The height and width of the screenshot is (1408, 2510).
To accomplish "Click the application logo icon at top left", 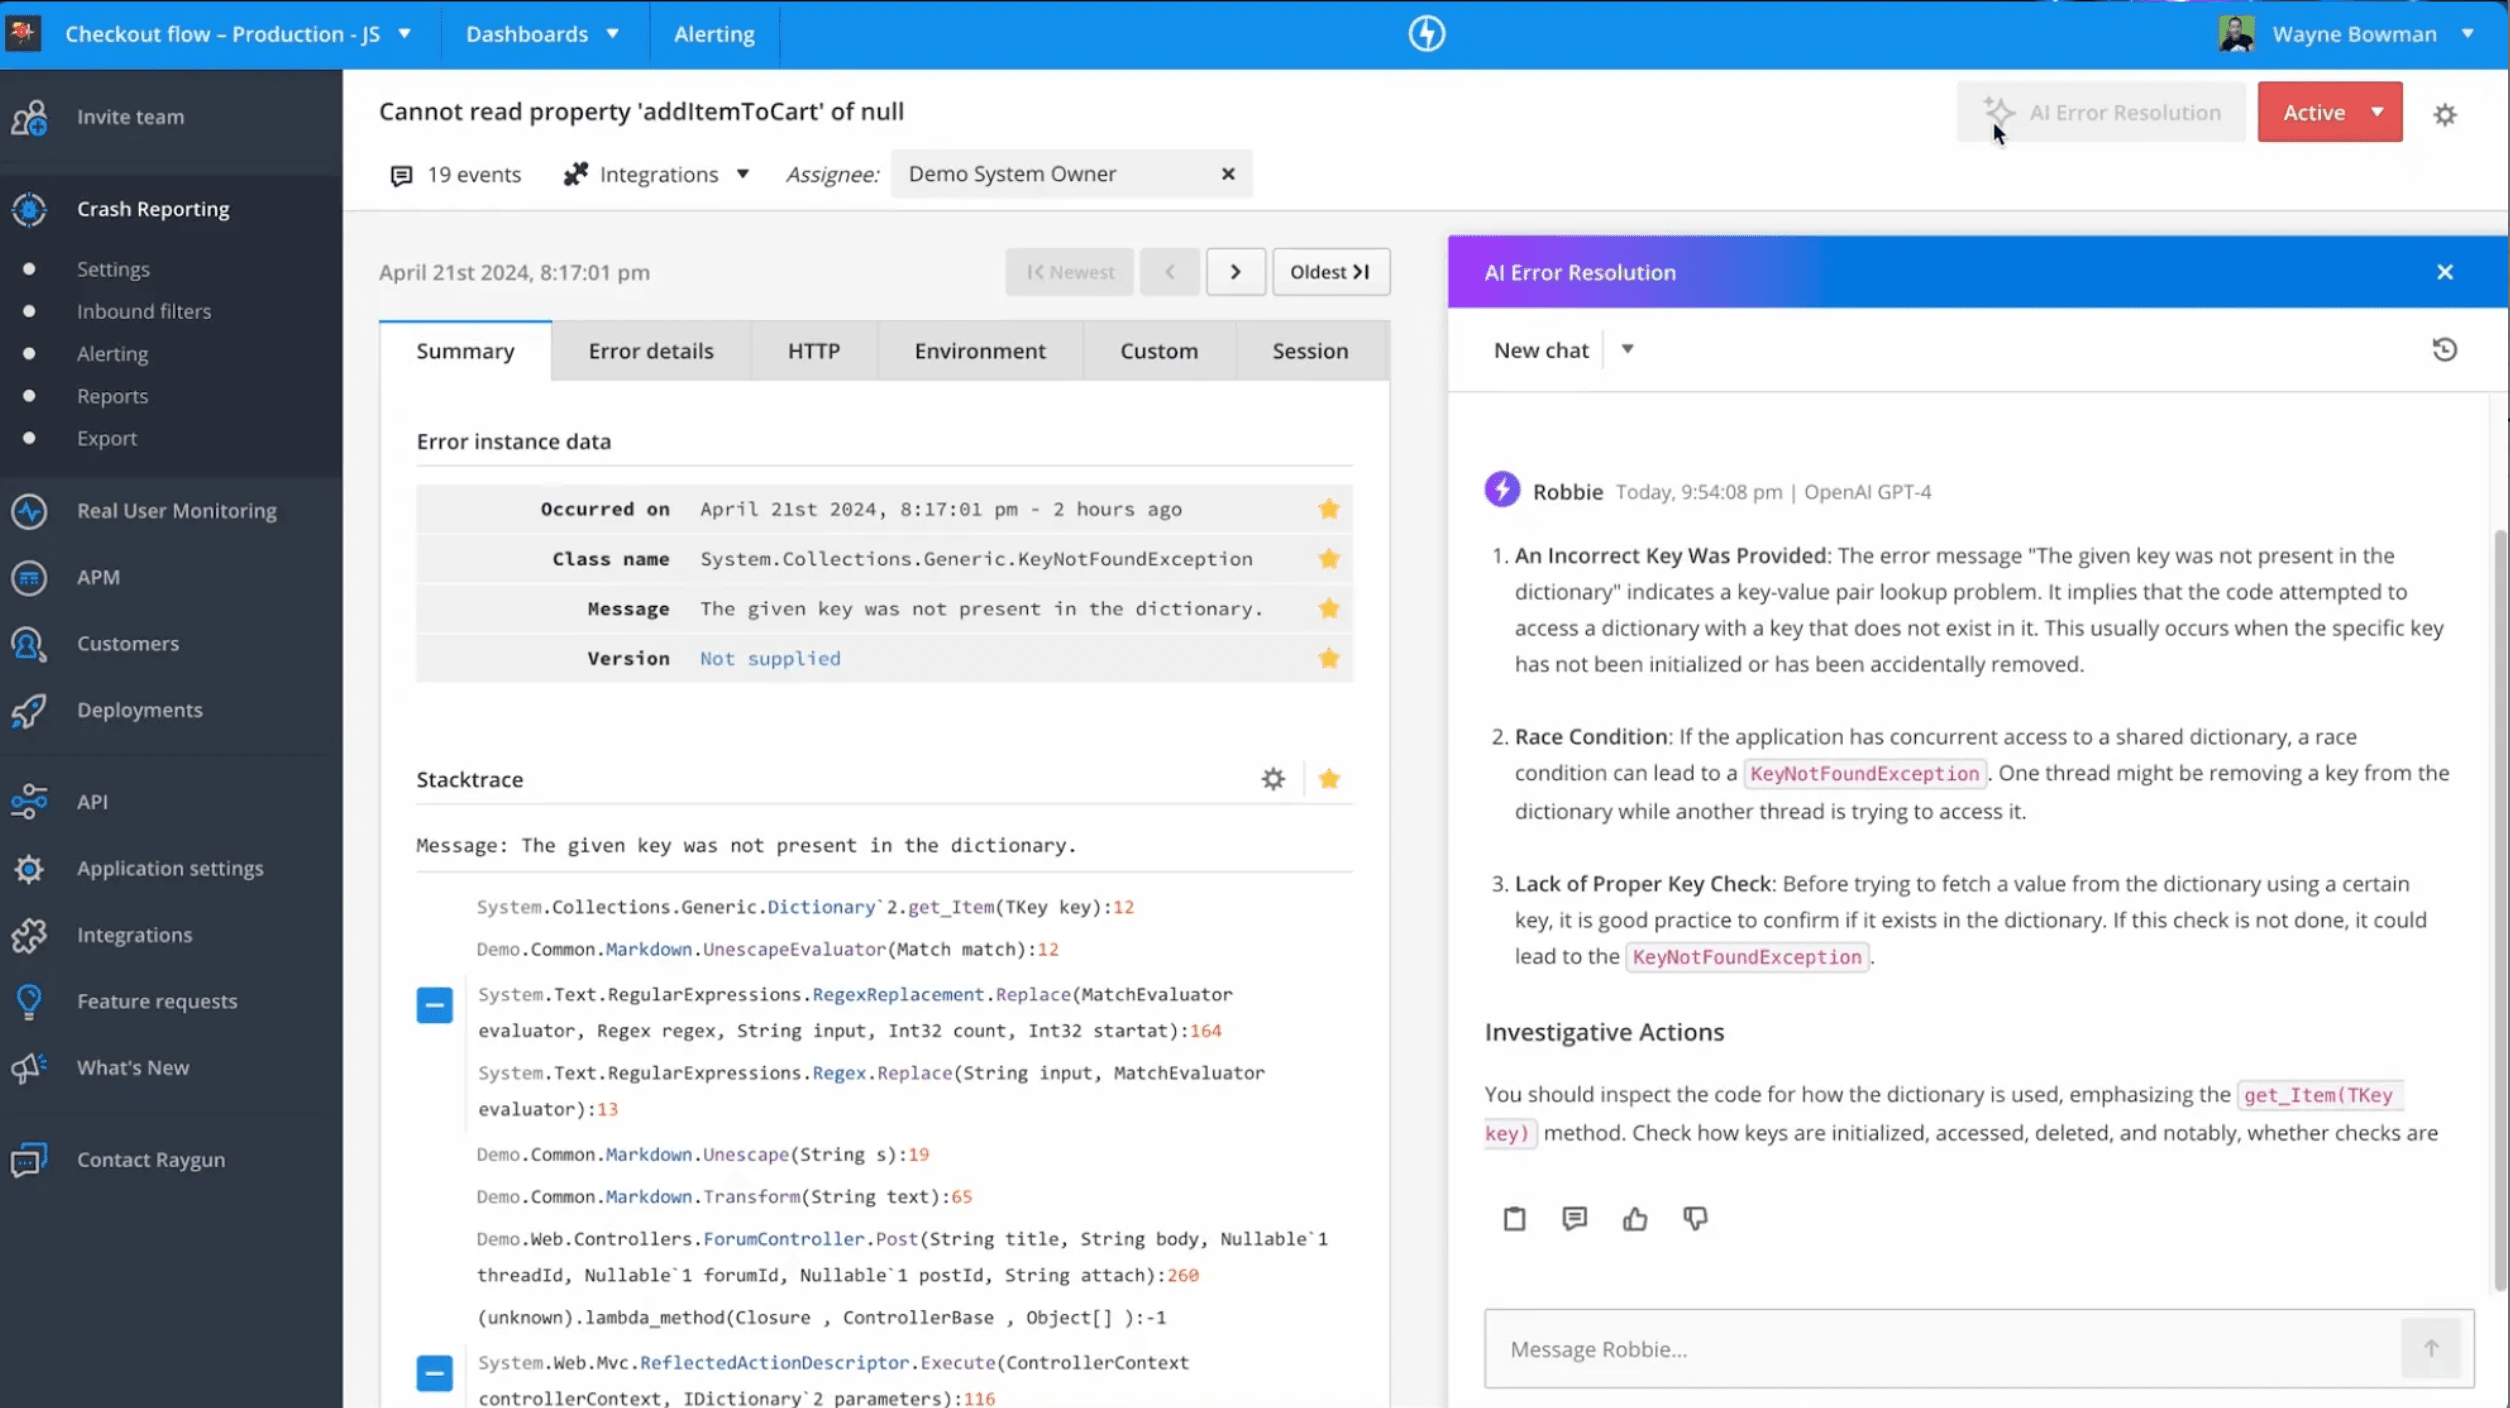I will point(22,33).
